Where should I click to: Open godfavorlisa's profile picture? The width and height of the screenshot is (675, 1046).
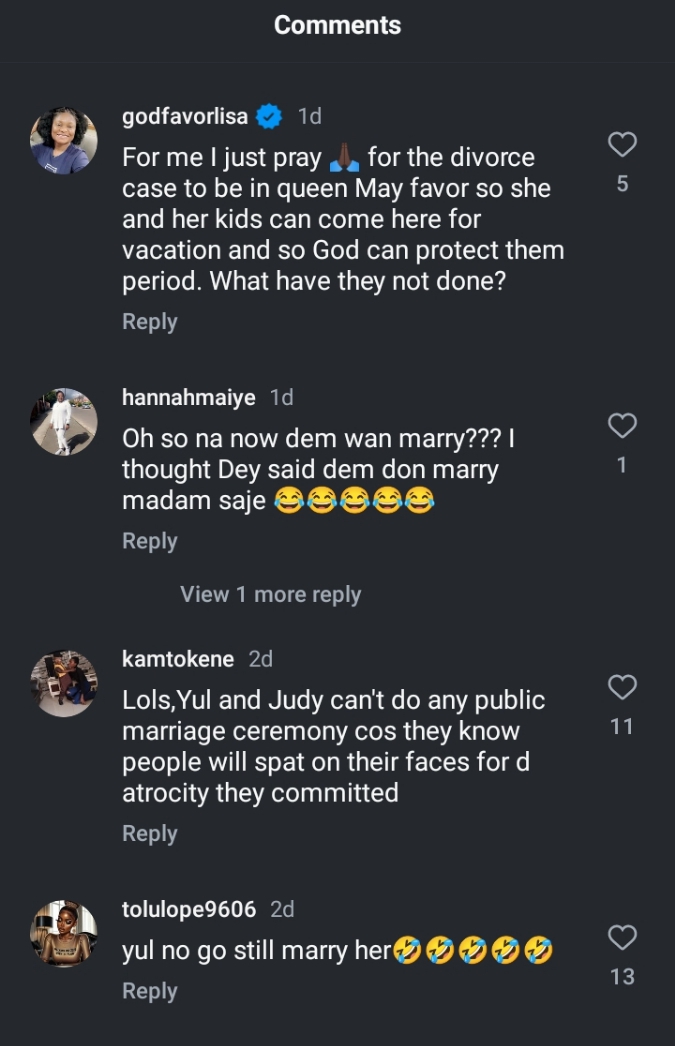[x=64, y=141]
